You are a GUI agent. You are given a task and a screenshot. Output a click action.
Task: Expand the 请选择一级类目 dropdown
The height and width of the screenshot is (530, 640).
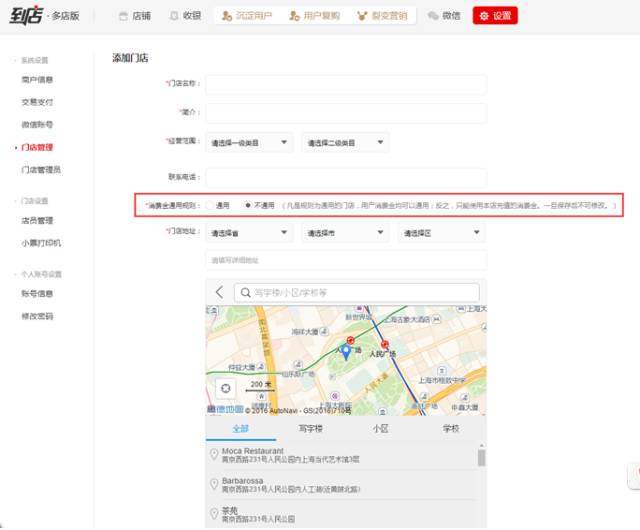(x=249, y=143)
